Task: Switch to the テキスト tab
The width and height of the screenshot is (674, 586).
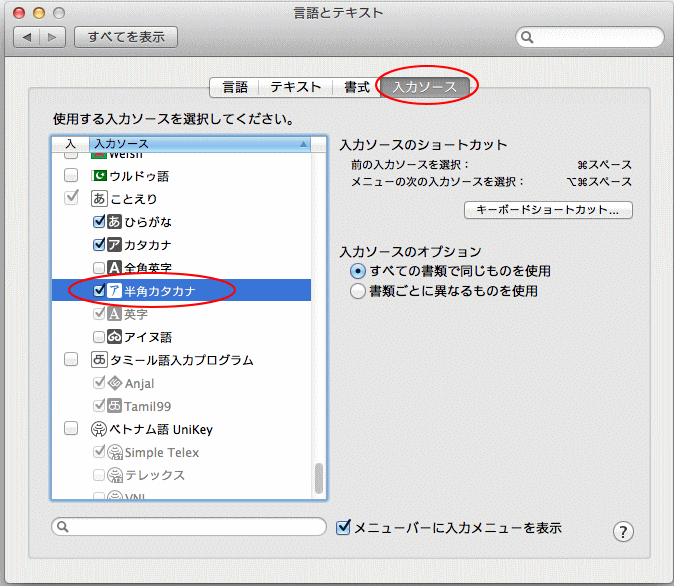Action: point(296,87)
